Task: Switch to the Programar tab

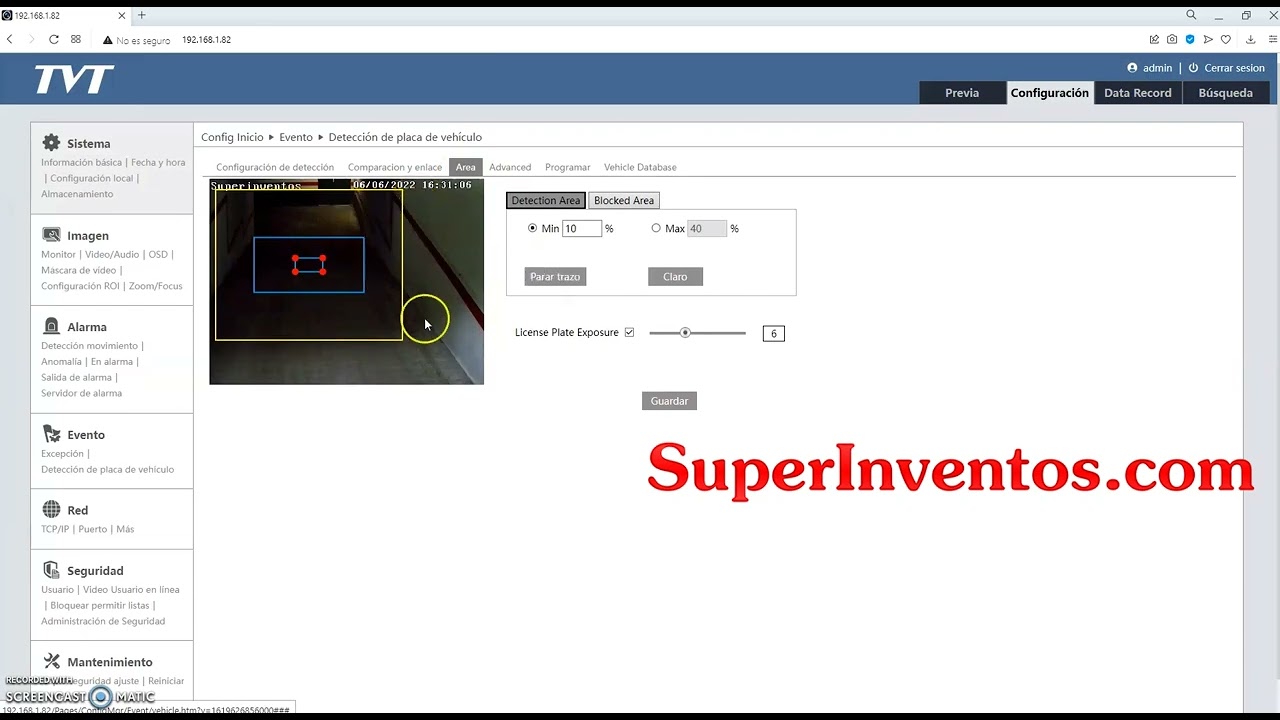Action: [568, 167]
